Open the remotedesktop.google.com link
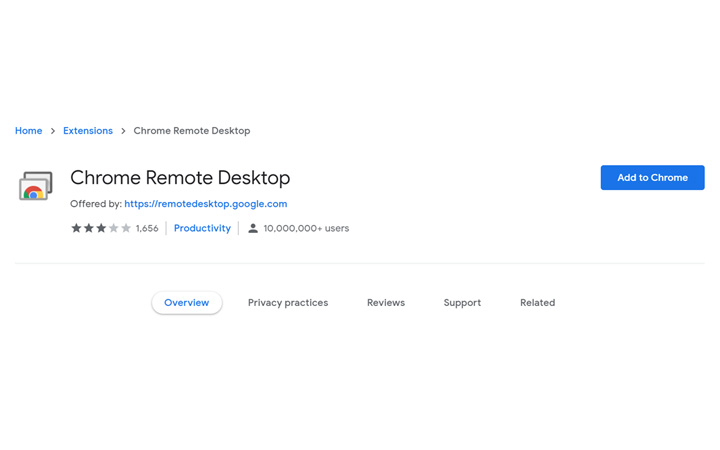The height and width of the screenshot is (450, 720). 206,204
